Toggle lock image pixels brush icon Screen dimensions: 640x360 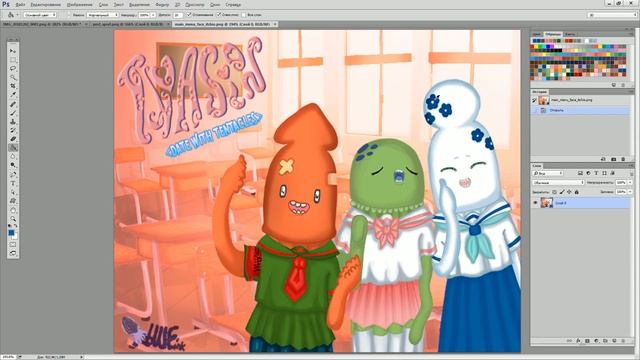tap(562, 192)
